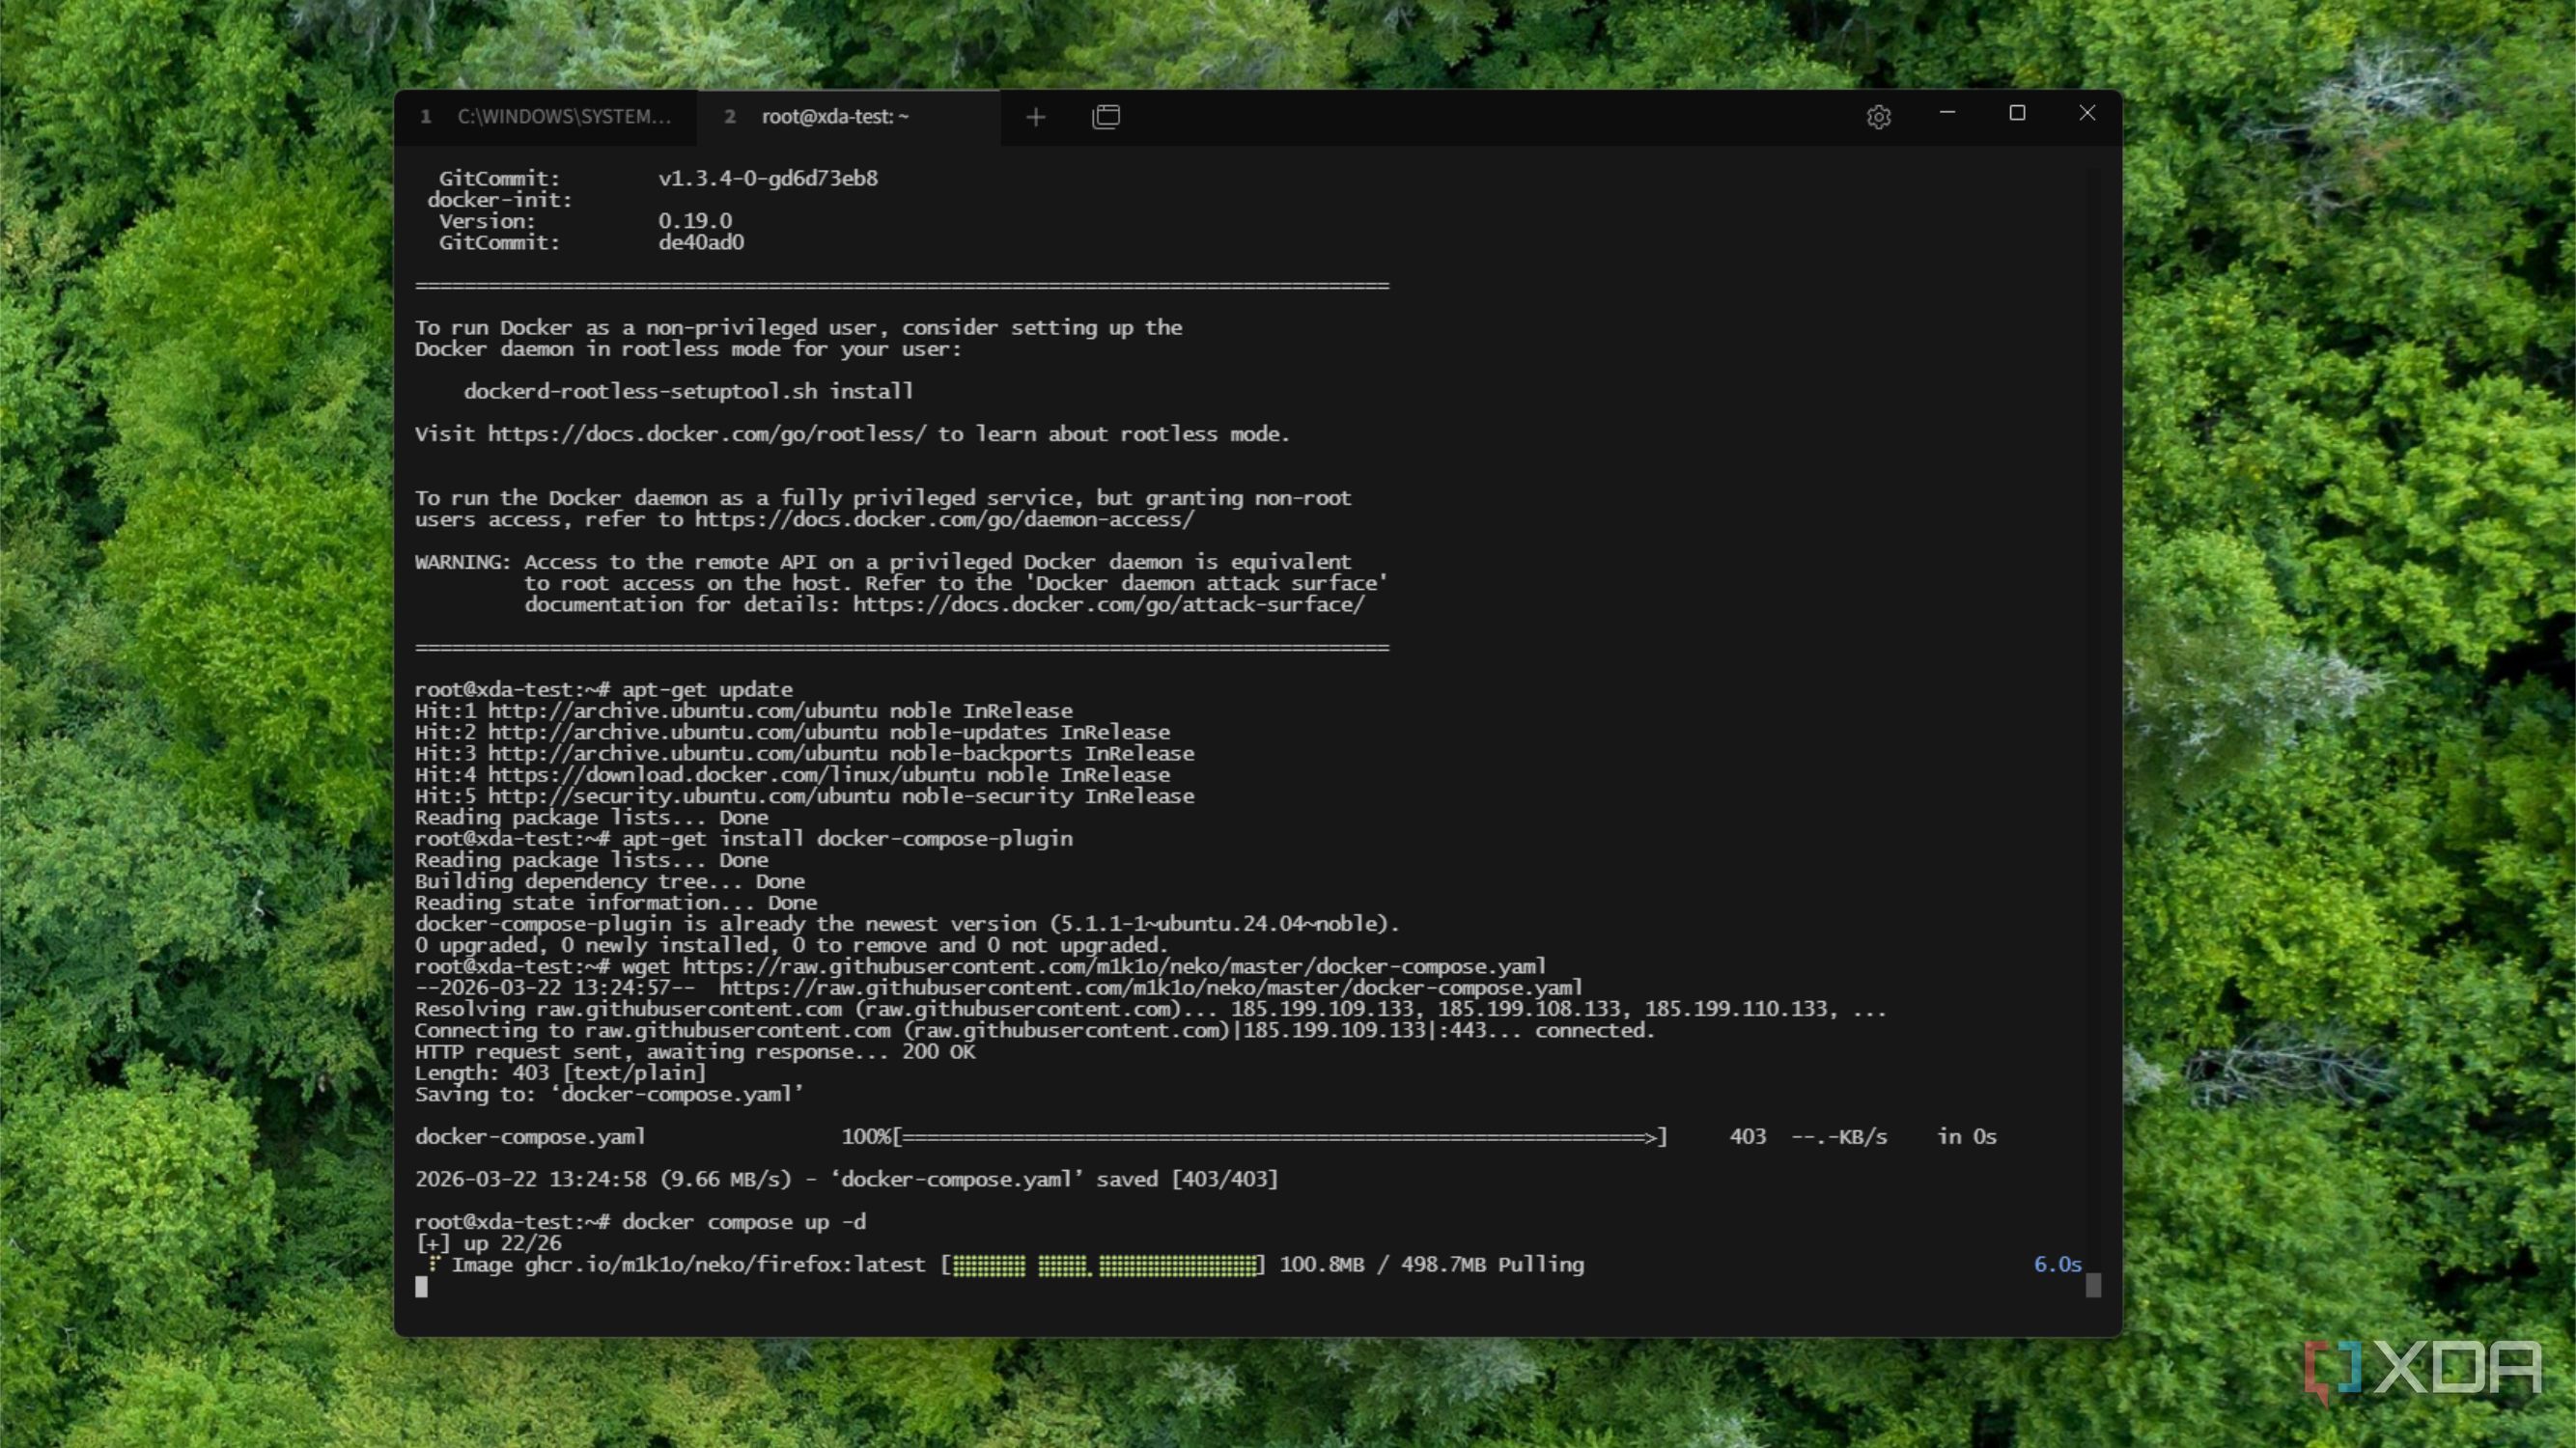2576x1448 pixels.
Task: Click the terminal cursor block at prompt
Action: (x=421, y=1287)
